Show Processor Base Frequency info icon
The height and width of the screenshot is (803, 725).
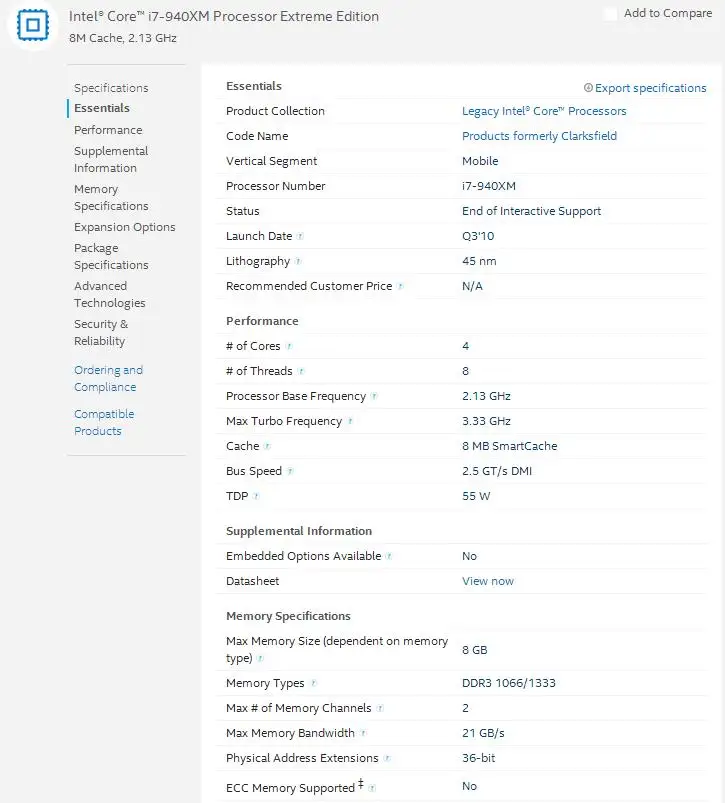click(374, 396)
